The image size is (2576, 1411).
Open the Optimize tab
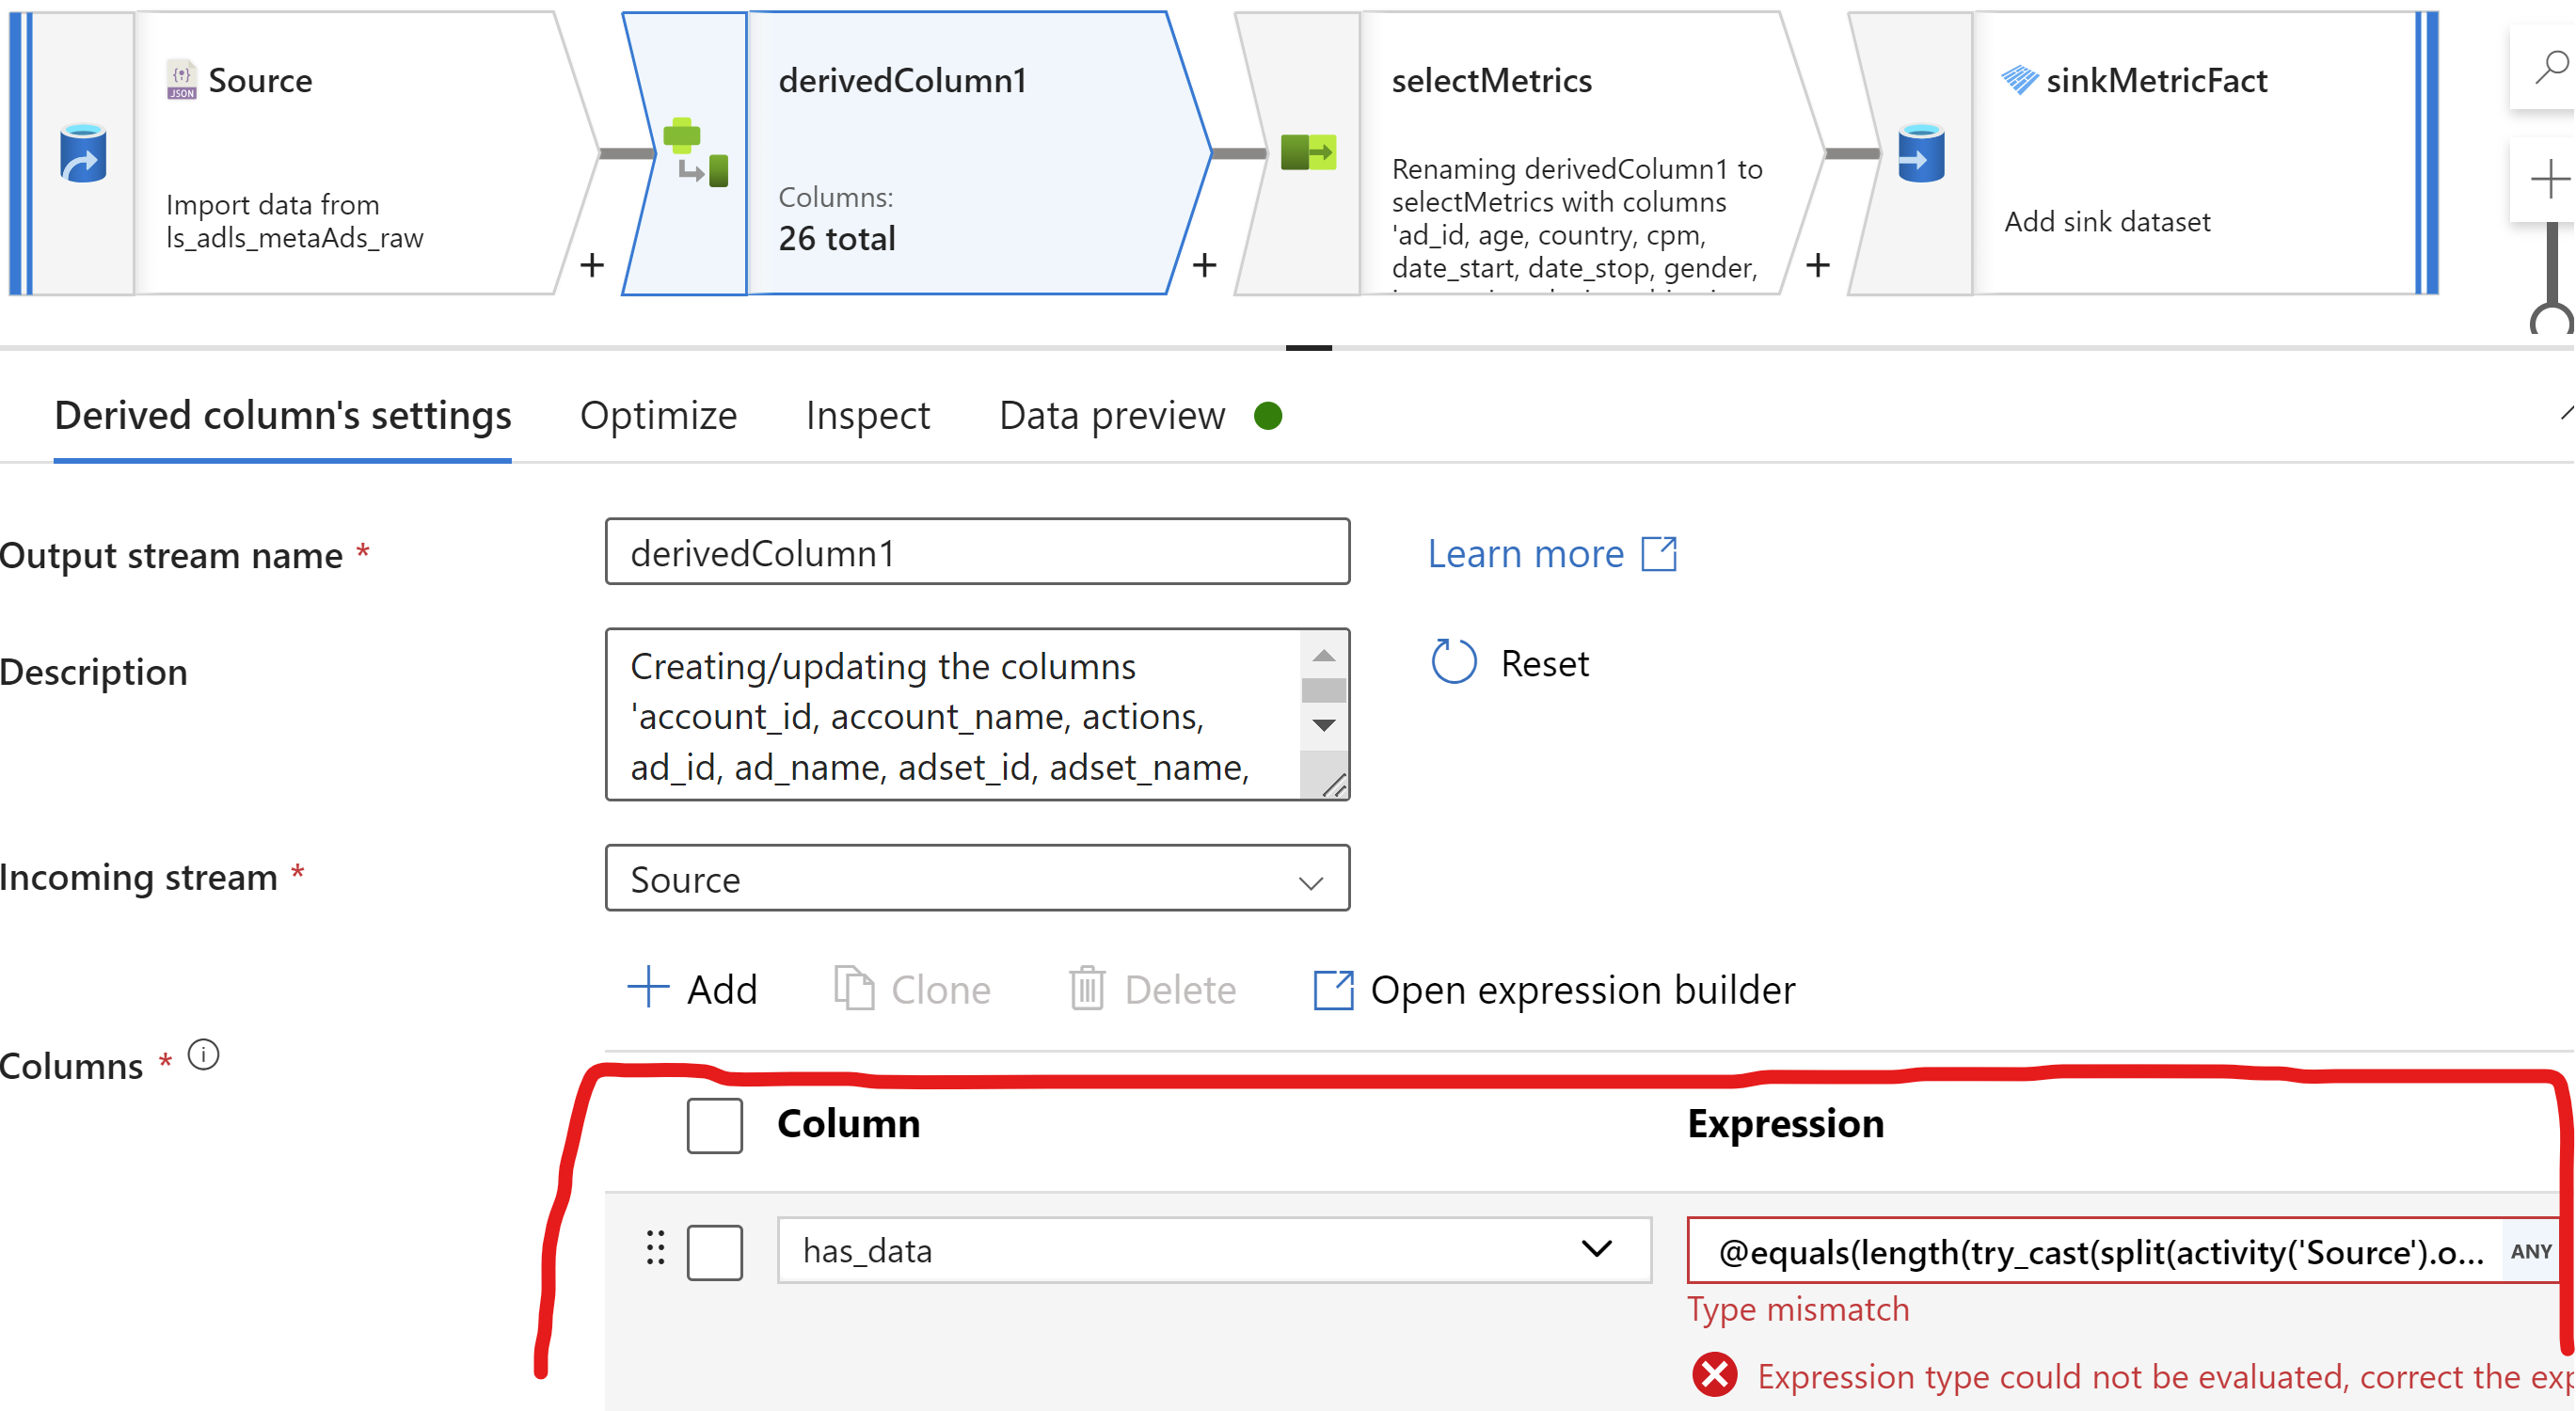point(658,415)
